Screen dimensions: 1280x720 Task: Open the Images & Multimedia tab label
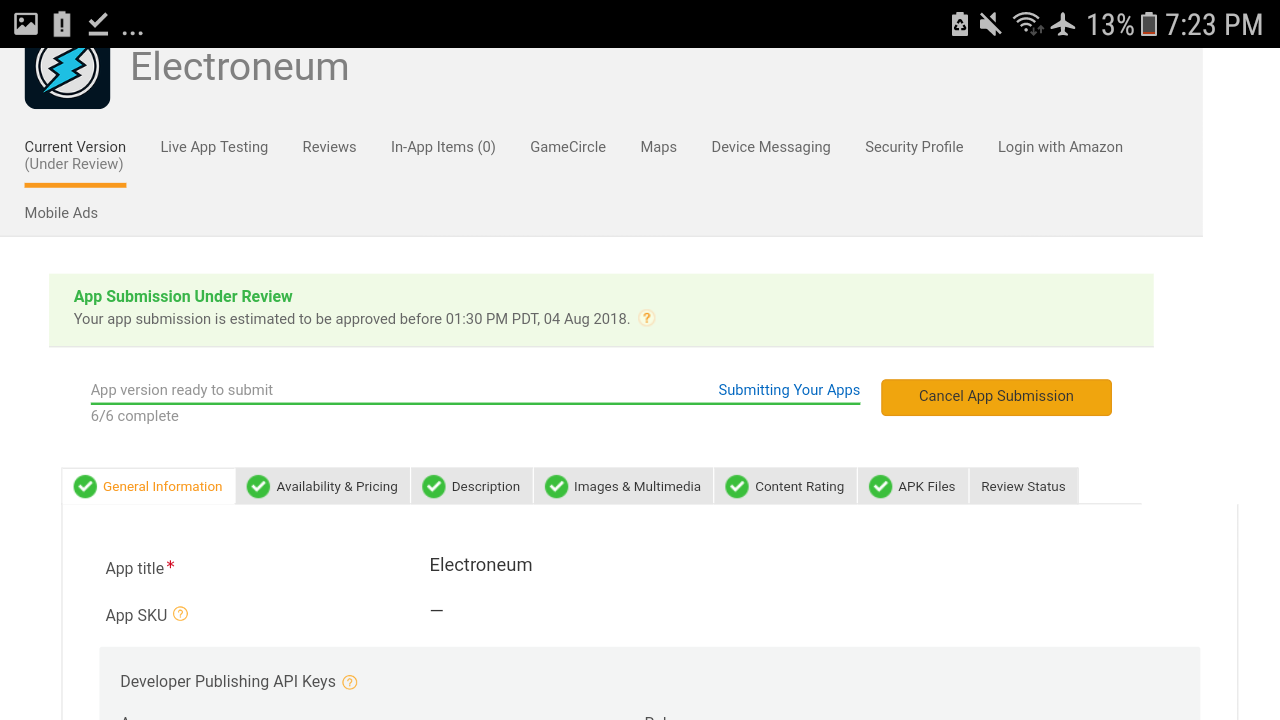[x=637, y=487]
